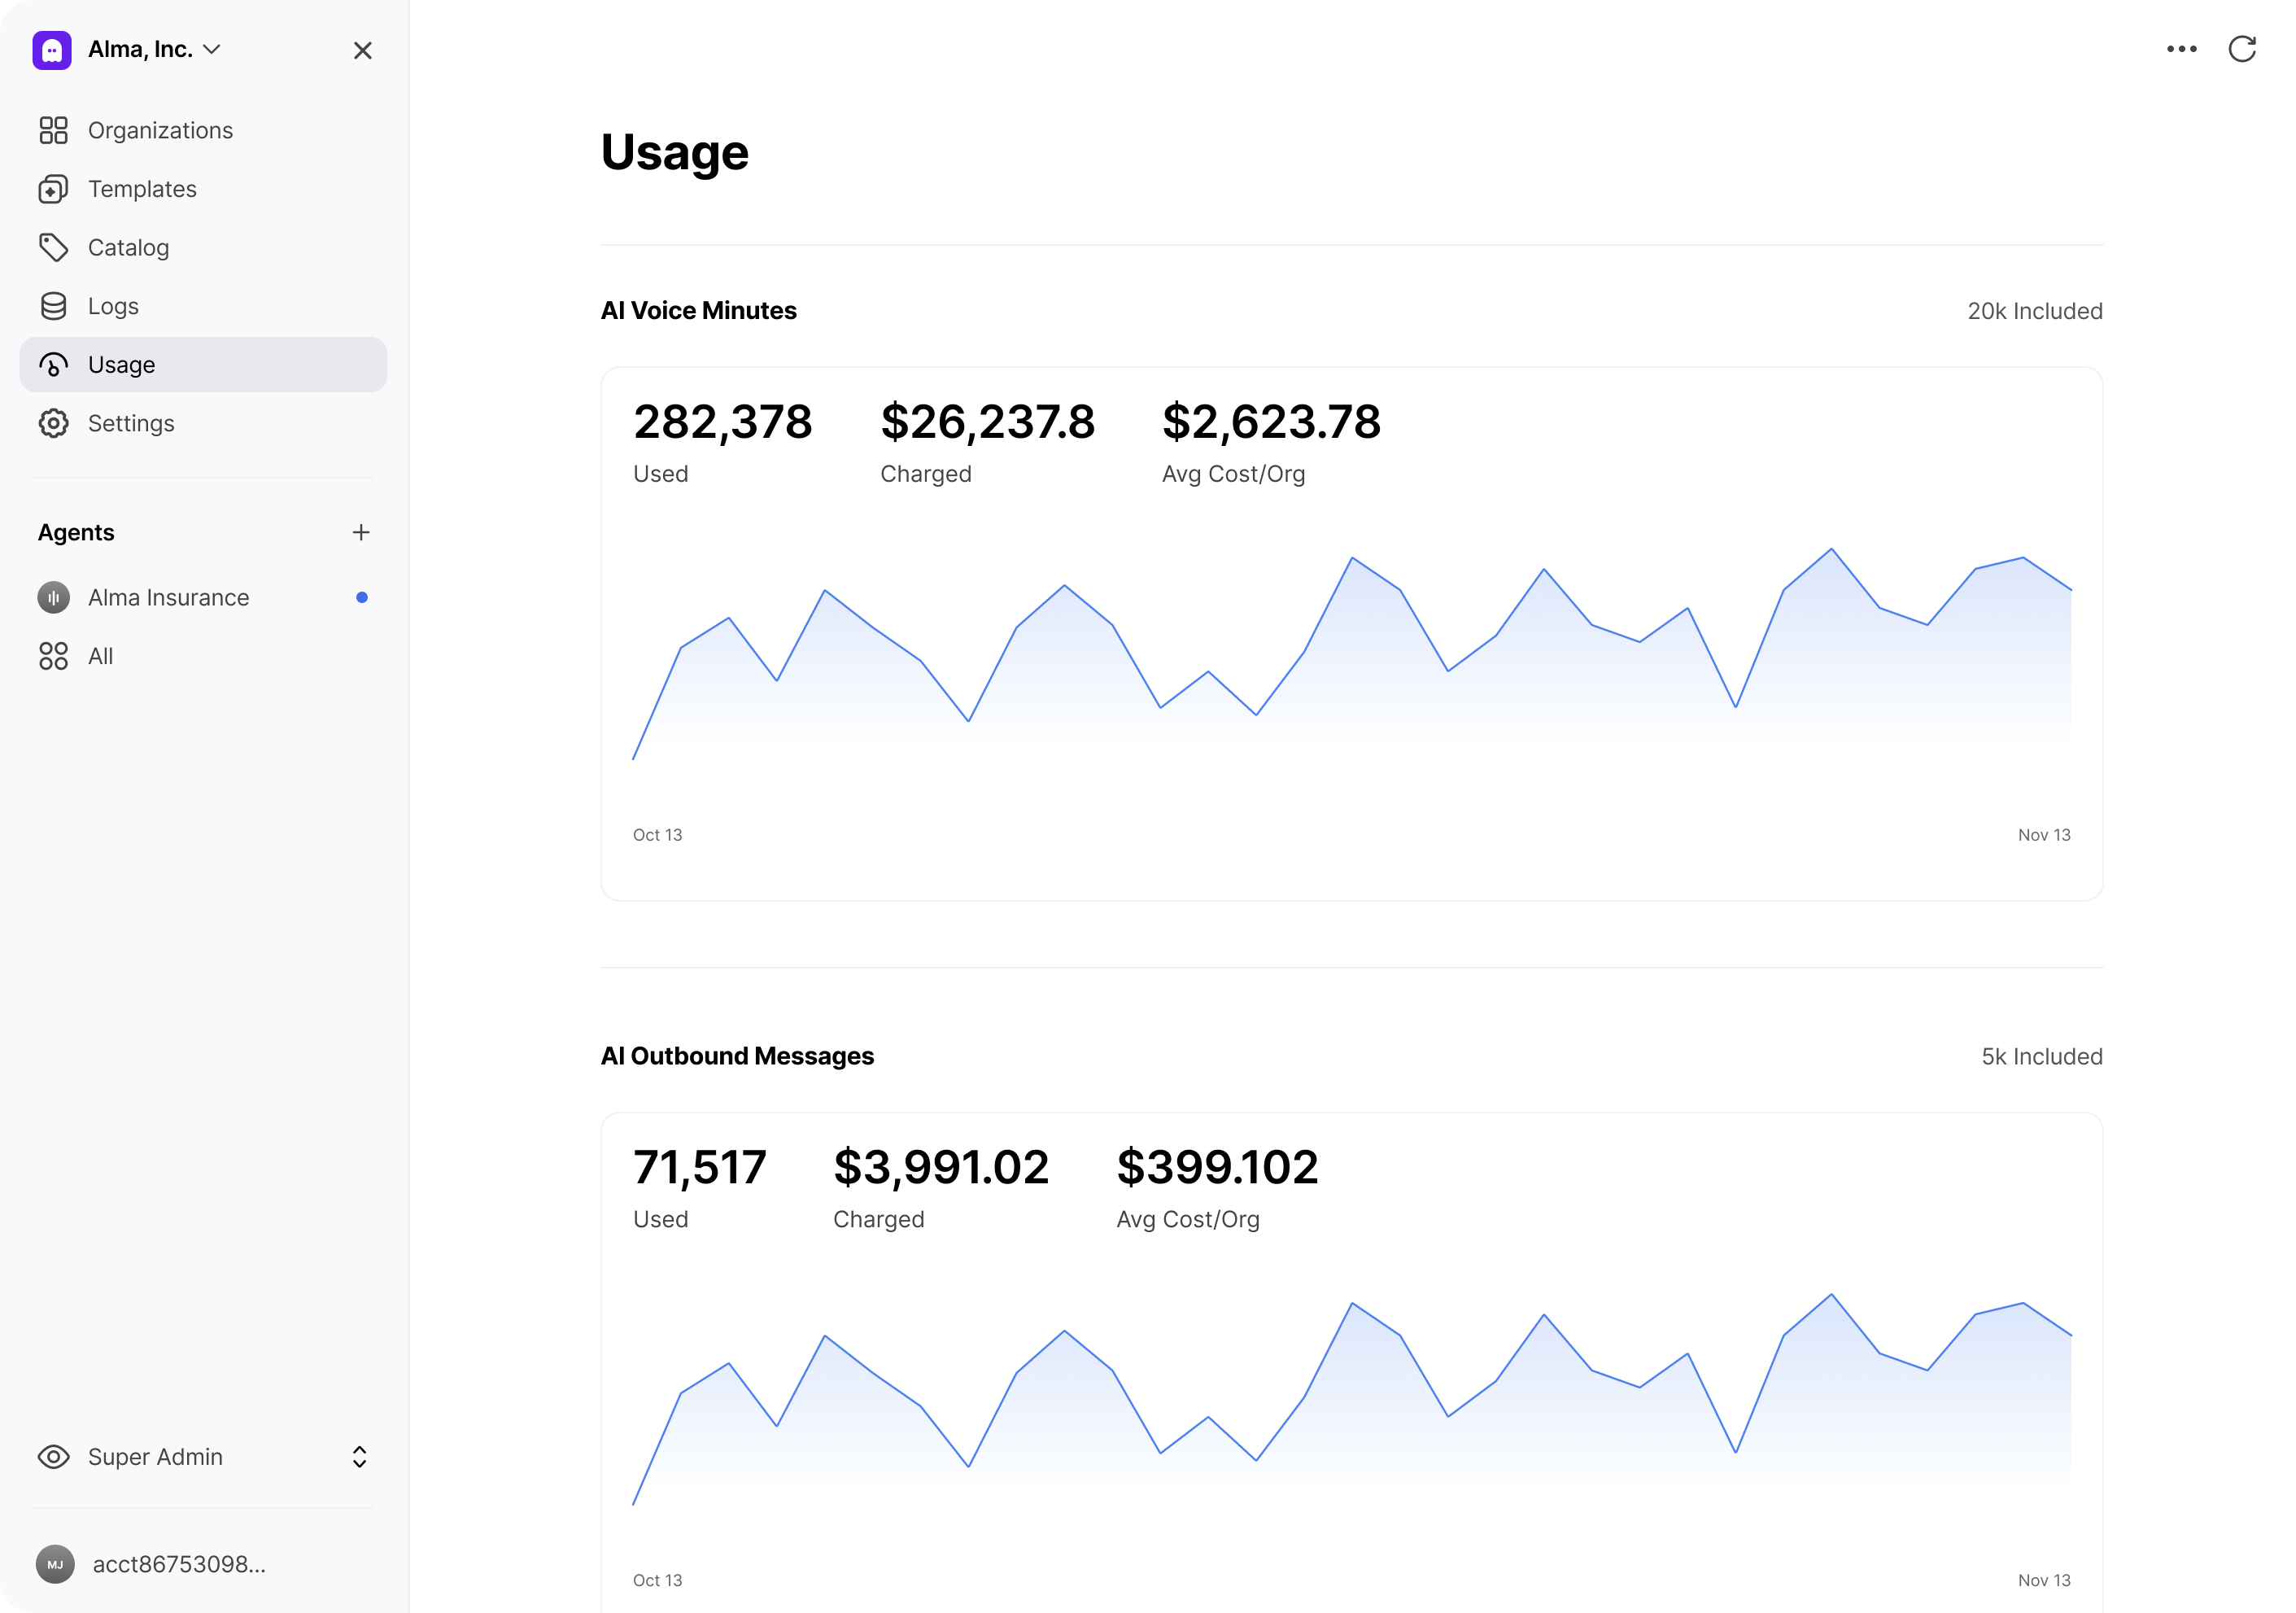2296x1613 pixels.
Task: Click the Super Admin eye icon
Action: tap(53, 1457)
